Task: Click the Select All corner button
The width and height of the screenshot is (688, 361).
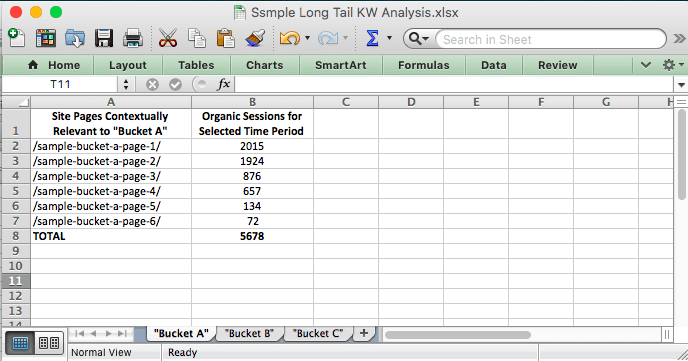Action: pos(16,102)
